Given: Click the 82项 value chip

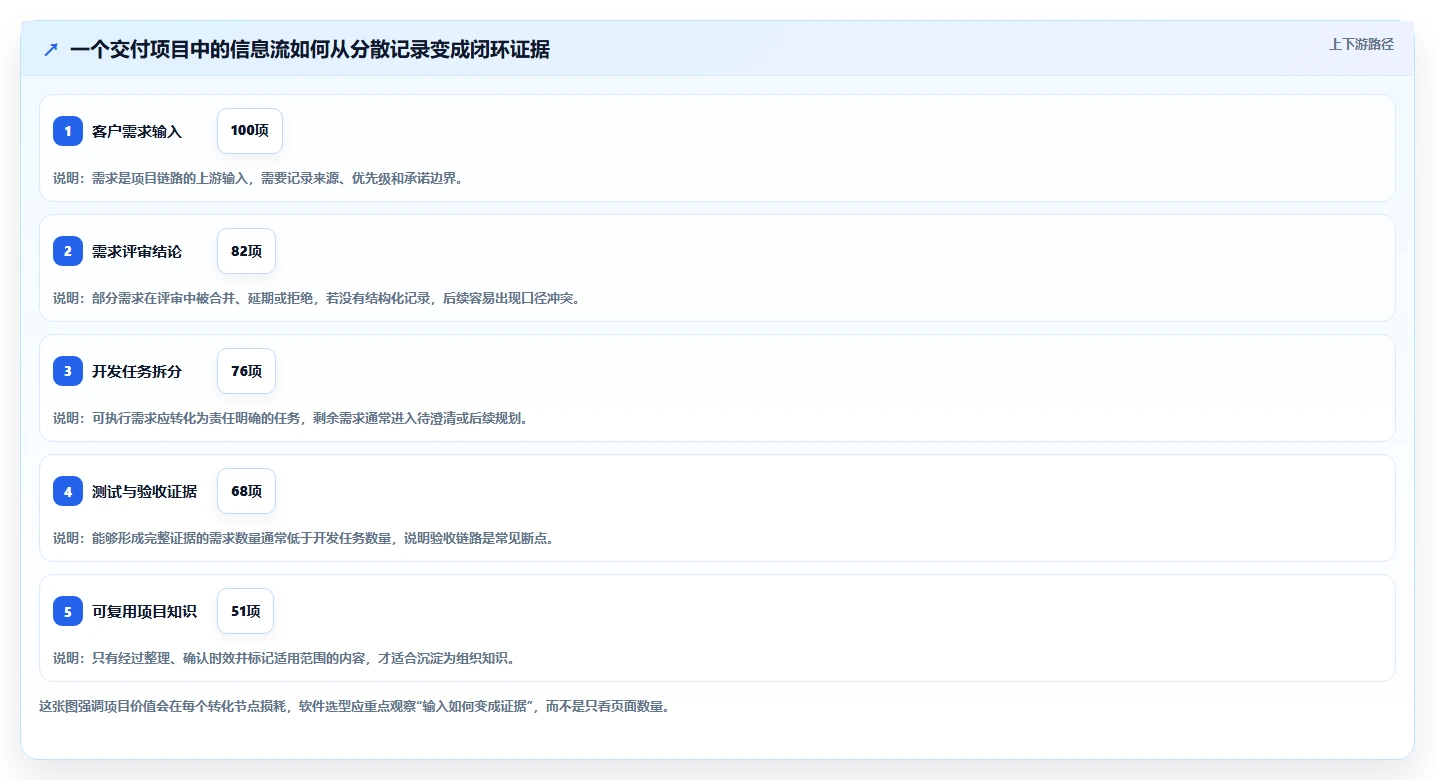Looking at the screenshot, I should pos(246,251).
